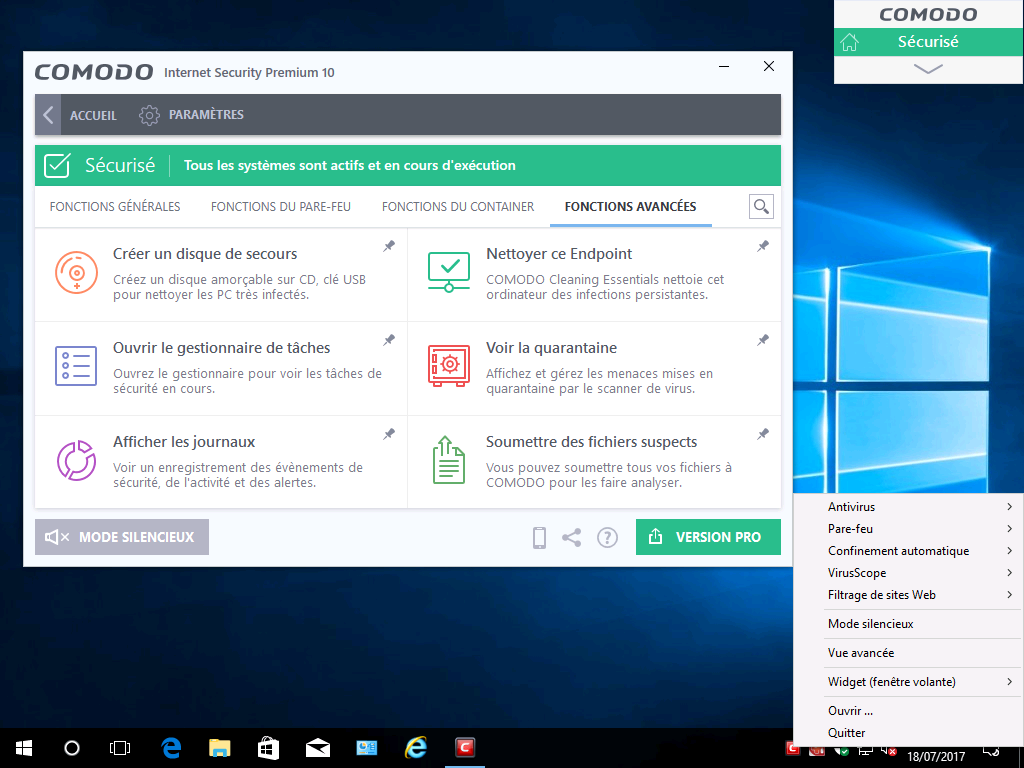Image resolution: width=1024 pixels, height=768 pixels.
Task: Click the mobile phone icon
Action: point(539,538)
